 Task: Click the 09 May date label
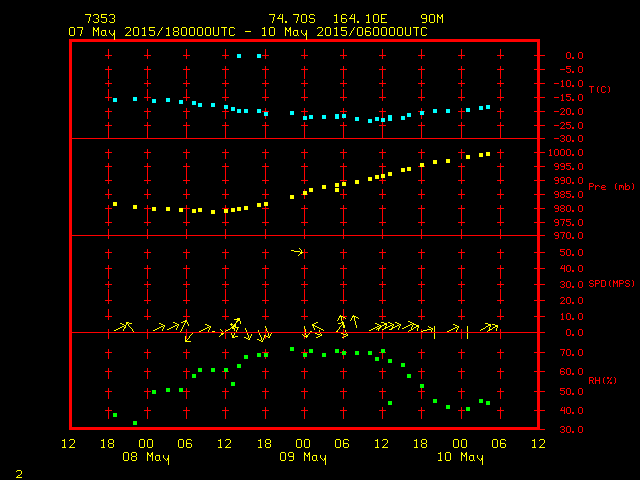(x=303, y=457)
